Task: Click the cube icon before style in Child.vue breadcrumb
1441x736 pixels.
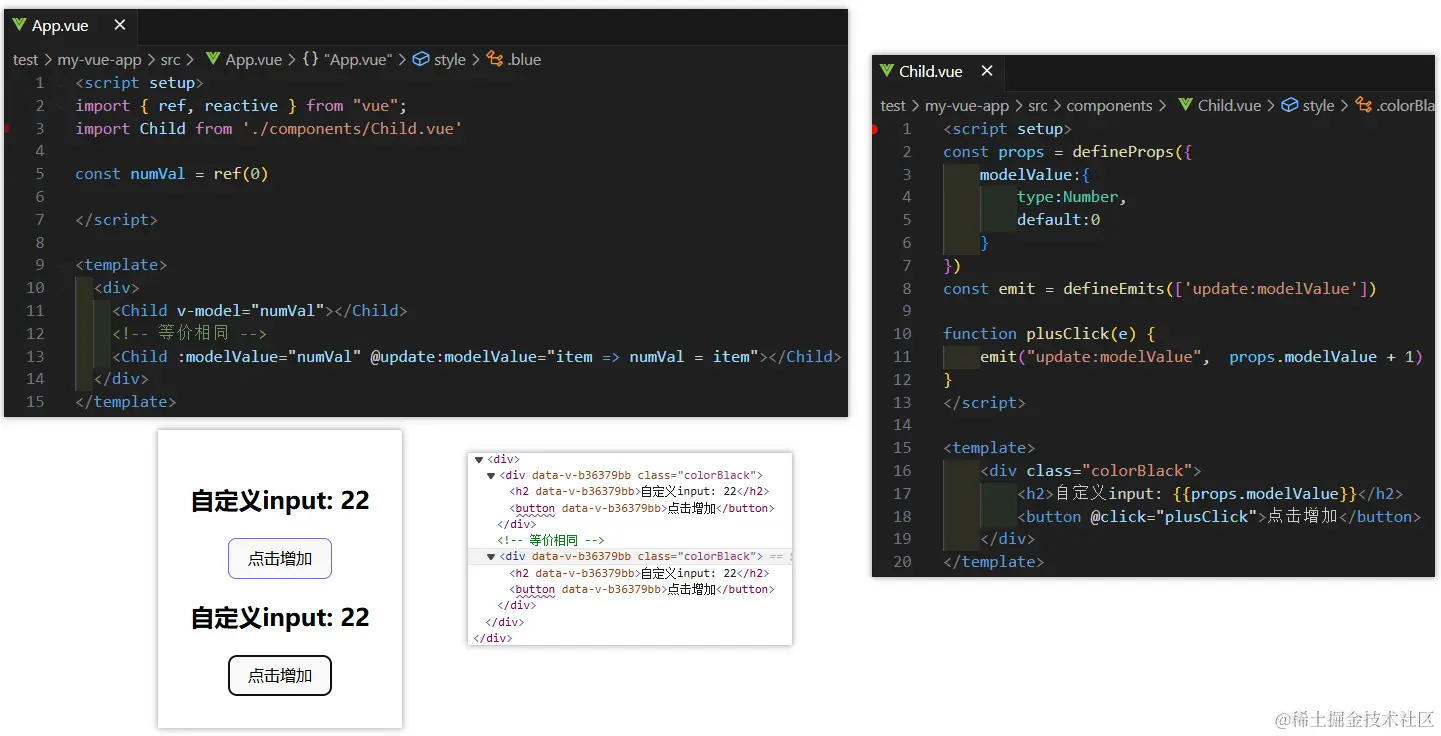Action: (x=1290, y=105)
